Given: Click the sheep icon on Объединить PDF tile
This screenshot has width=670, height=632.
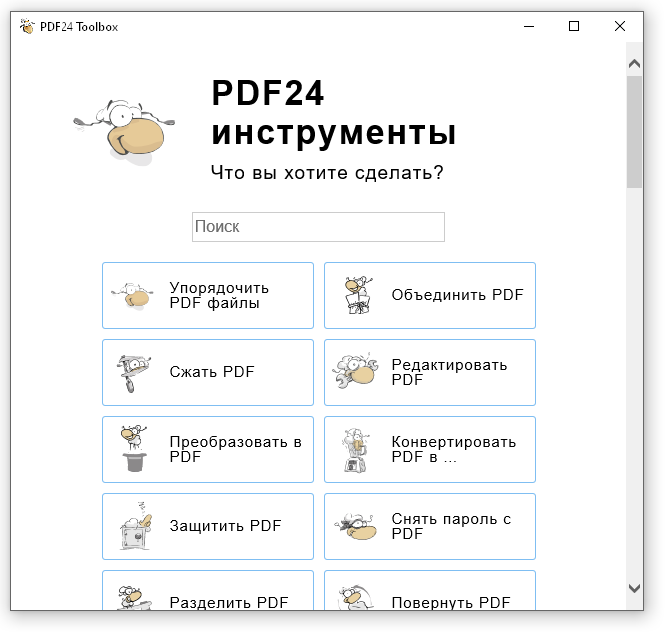Looking at the screenshot, I should point(358,295).
